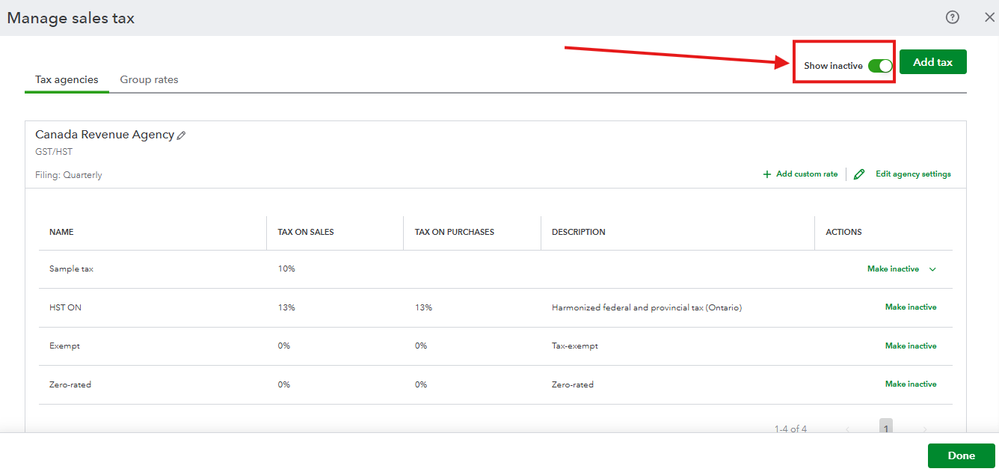Make HST ON inactive
The height and width of the screenshot is (469, 999).
click(x=910, y=307)
